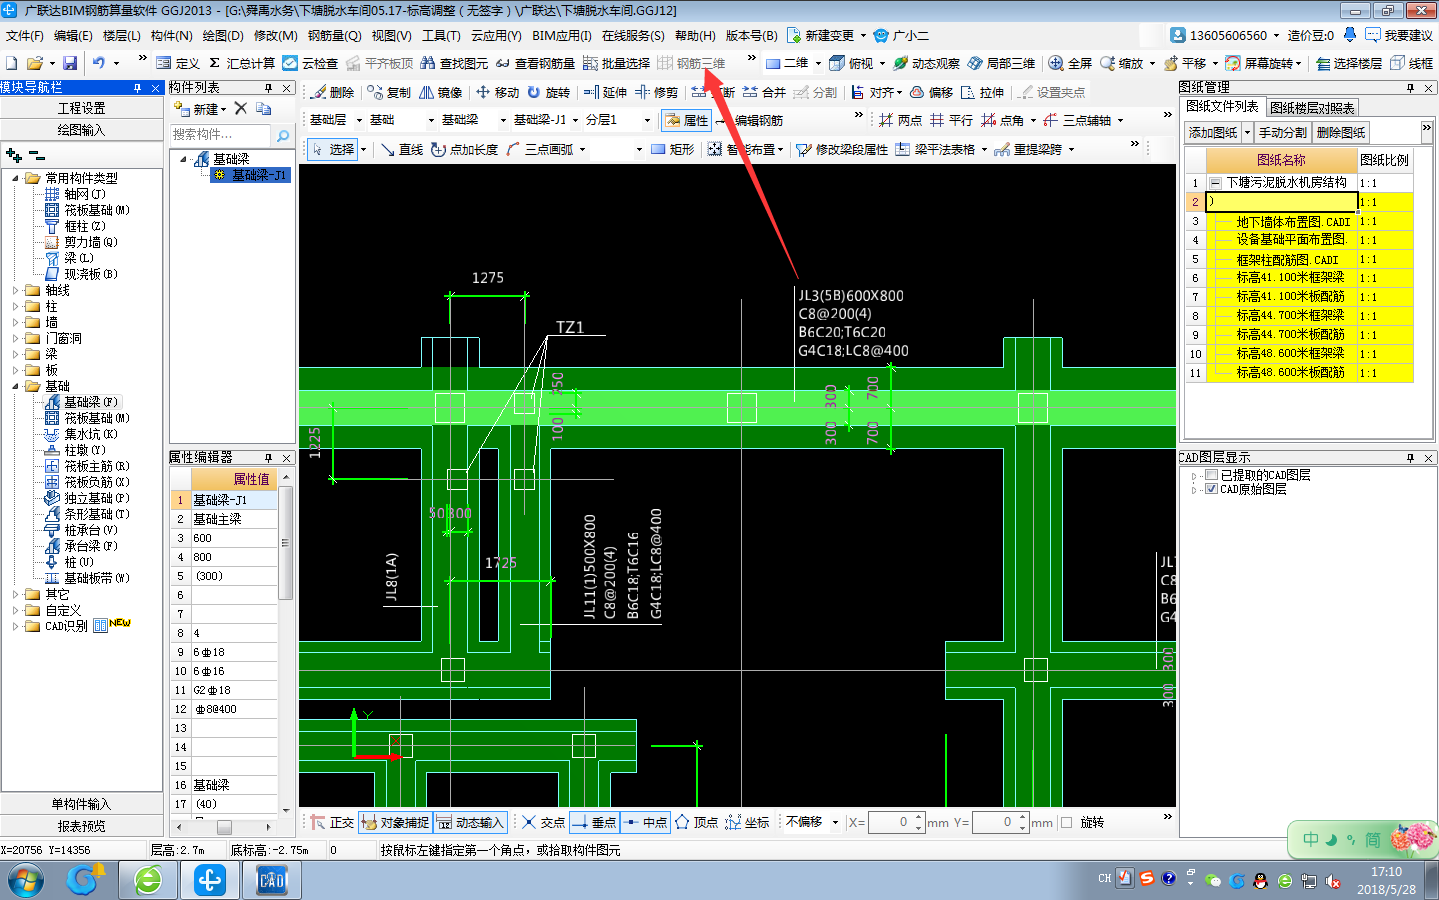This screenshot has width=1439, height=900.
Task: Toggle 垂点 perpendicular snap
Action: pos(594,822)
